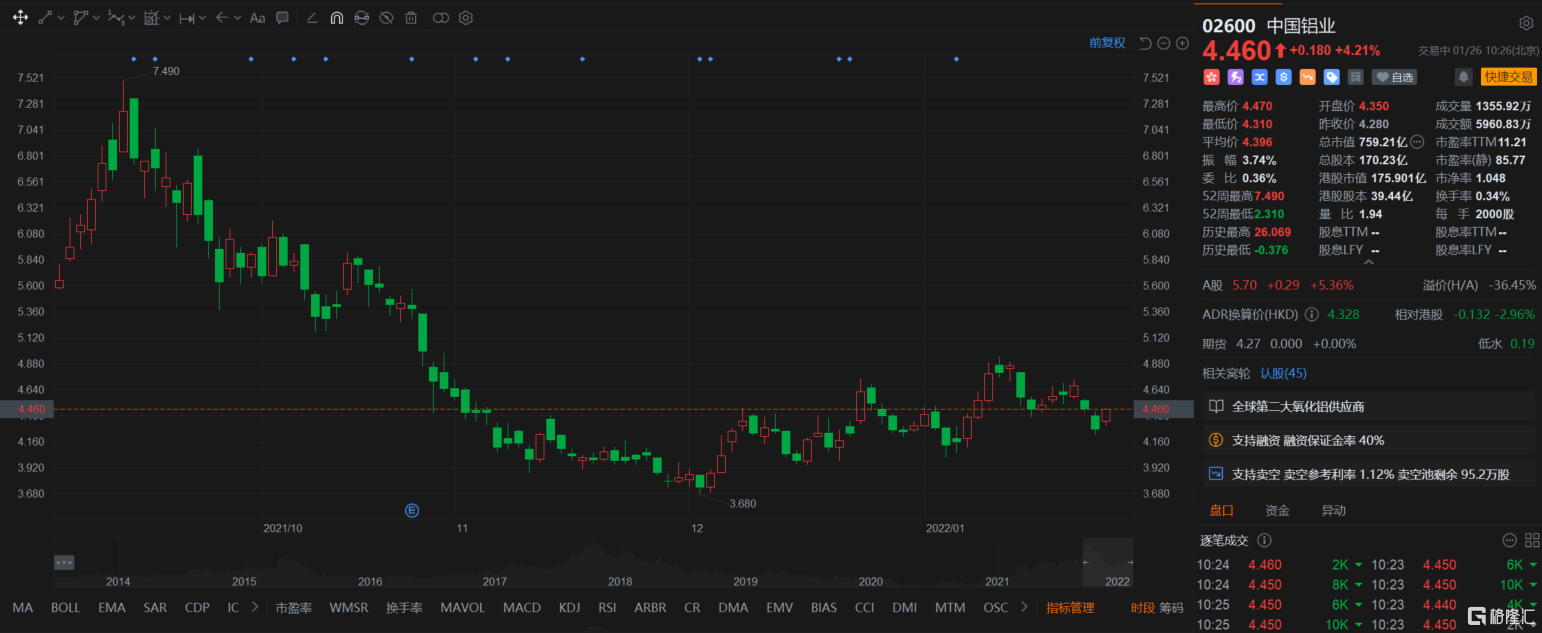1542x633 pixels.
Task: Open the wave tool dropdown arrow
Action: (133, 18)
